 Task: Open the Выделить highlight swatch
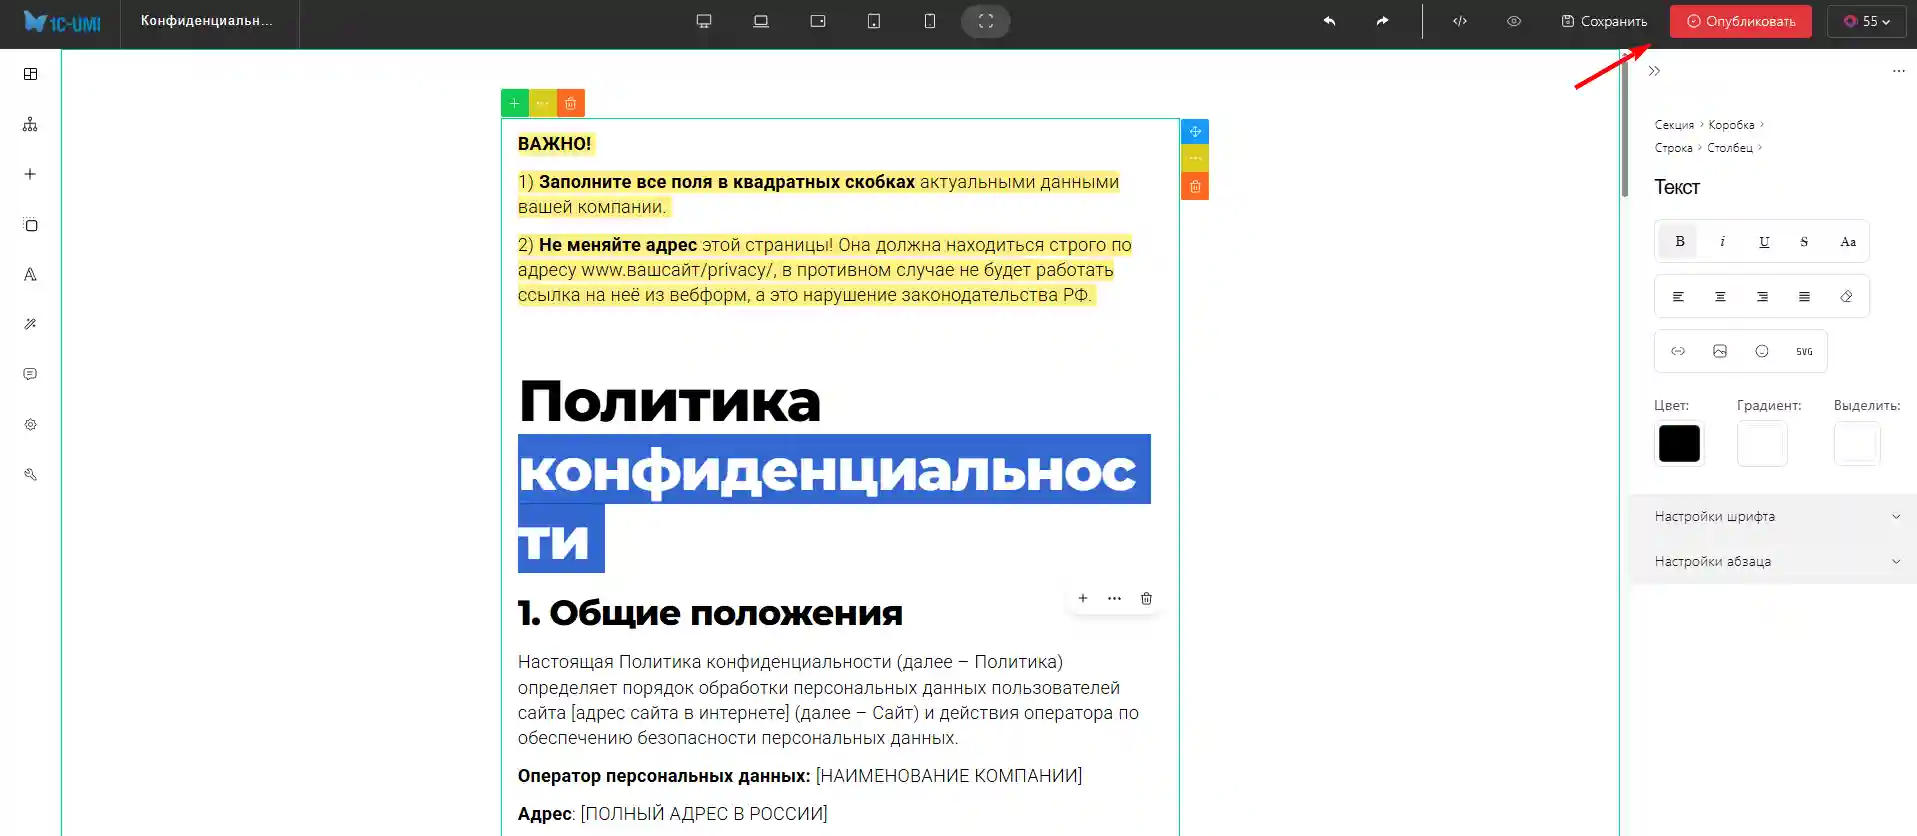pyautogui.click(x=1857, y=443)
